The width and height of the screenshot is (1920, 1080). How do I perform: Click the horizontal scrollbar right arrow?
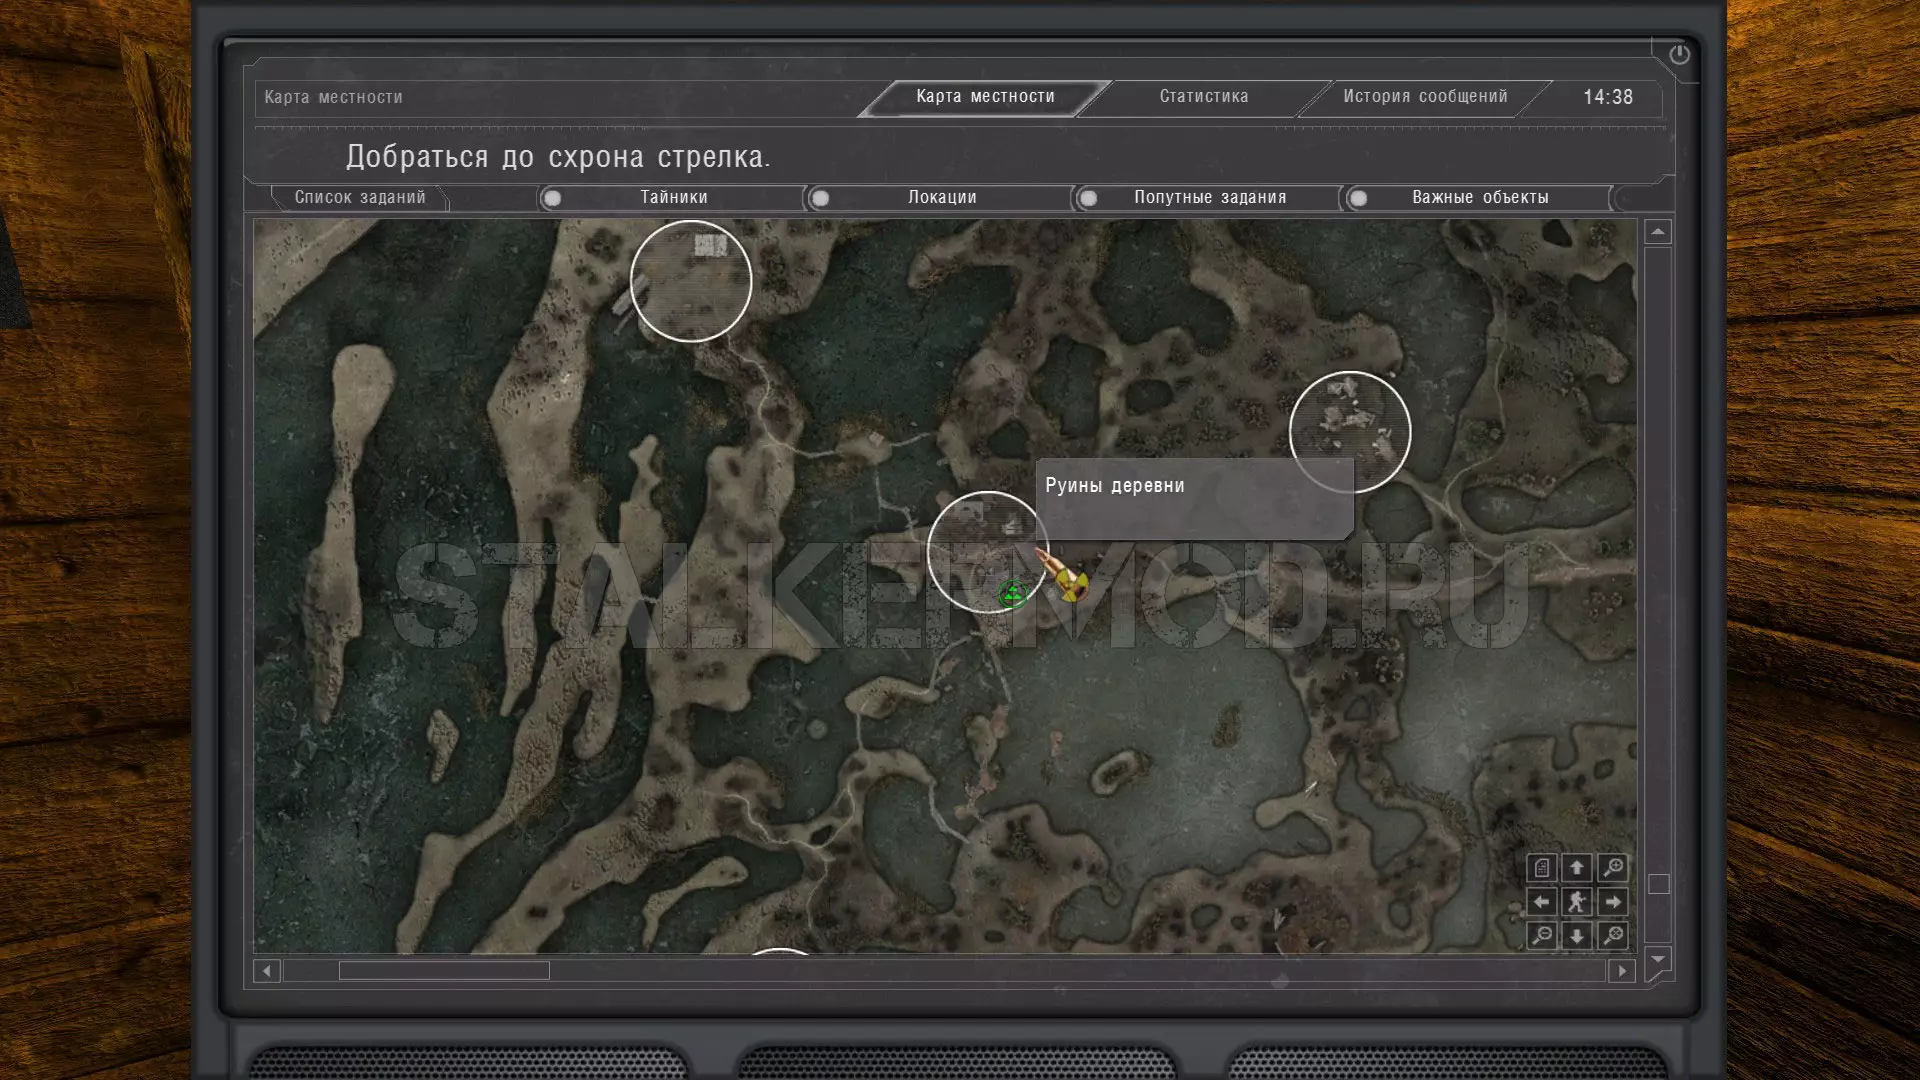pyautogui.click(x=1622, y=971)
